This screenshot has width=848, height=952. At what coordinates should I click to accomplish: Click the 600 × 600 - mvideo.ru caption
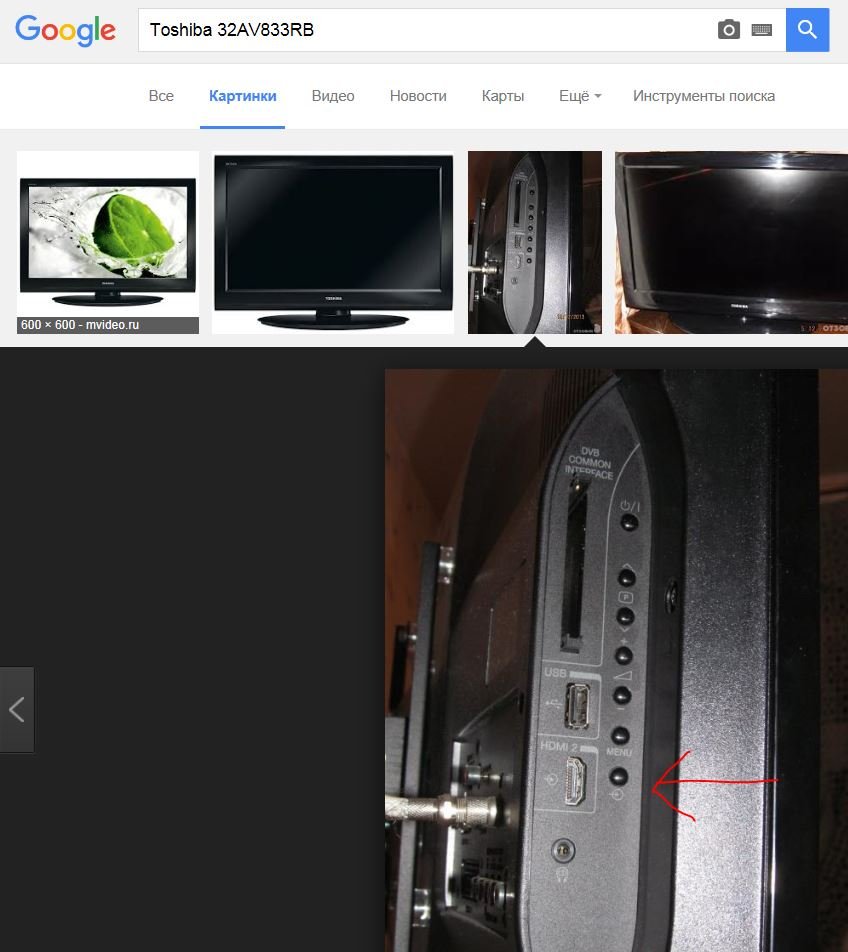108,325
